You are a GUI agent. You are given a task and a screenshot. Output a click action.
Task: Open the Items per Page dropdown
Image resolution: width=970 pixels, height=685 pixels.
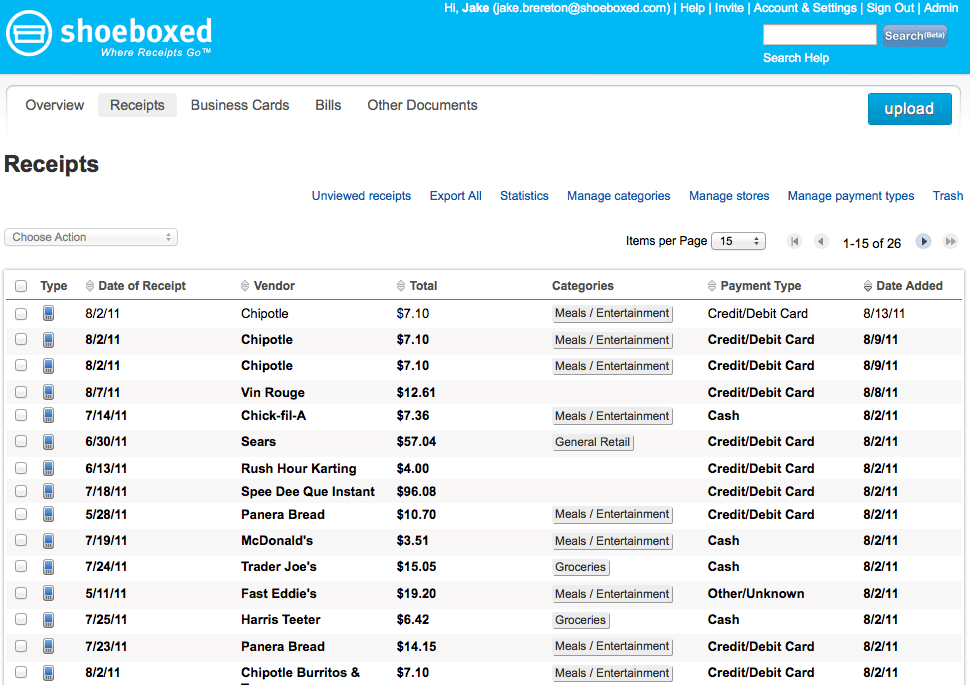(x=739, y=241)
